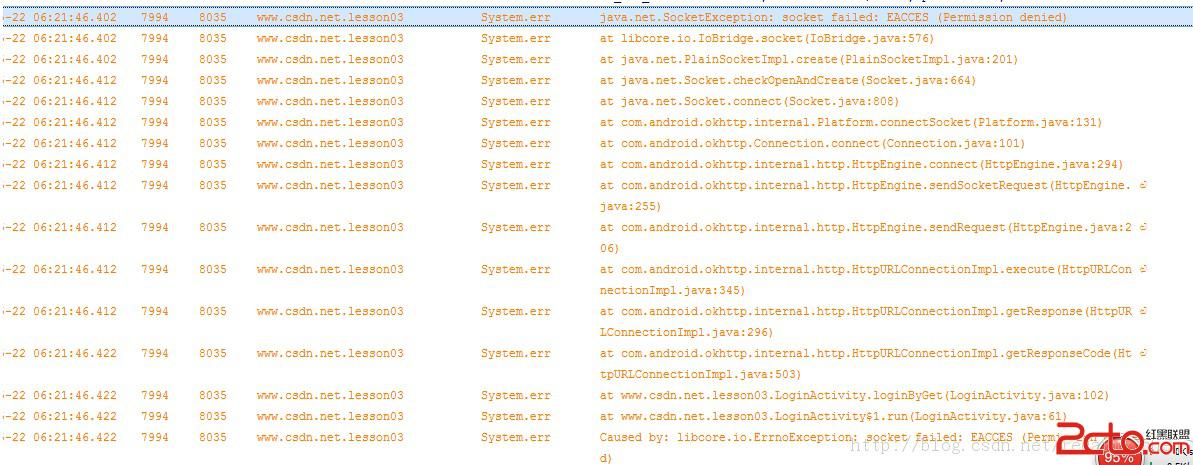The height and width of the screenshot is (465, 1193).
Task: Select the Platform.connectSocket(Platform.java:131) line
Action: coord(851,122)
